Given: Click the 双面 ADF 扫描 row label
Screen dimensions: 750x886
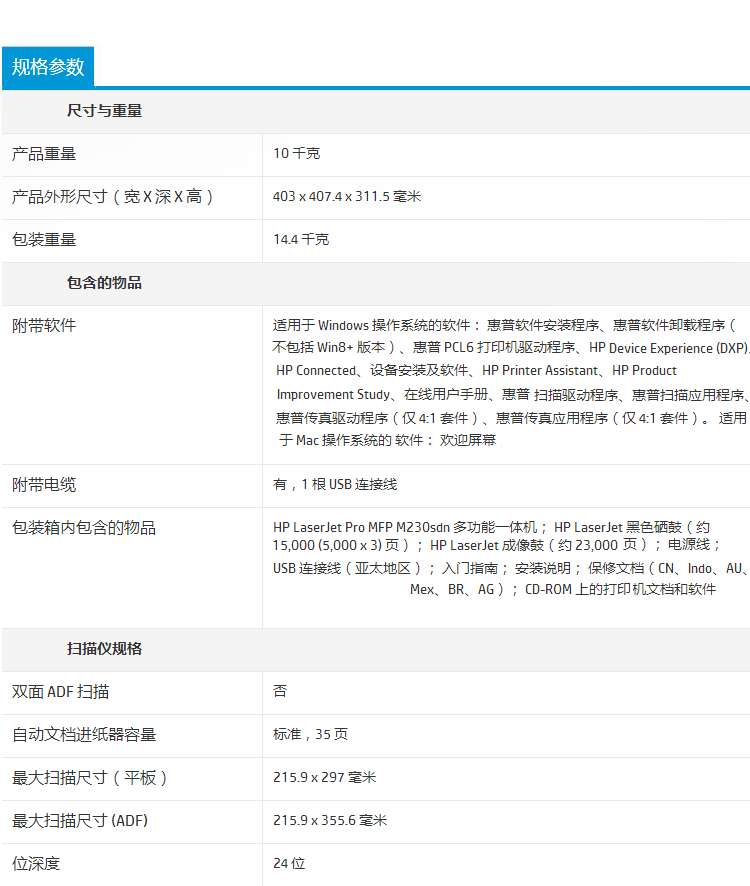Looking at the screenshot, I should (x=60, y=692).
